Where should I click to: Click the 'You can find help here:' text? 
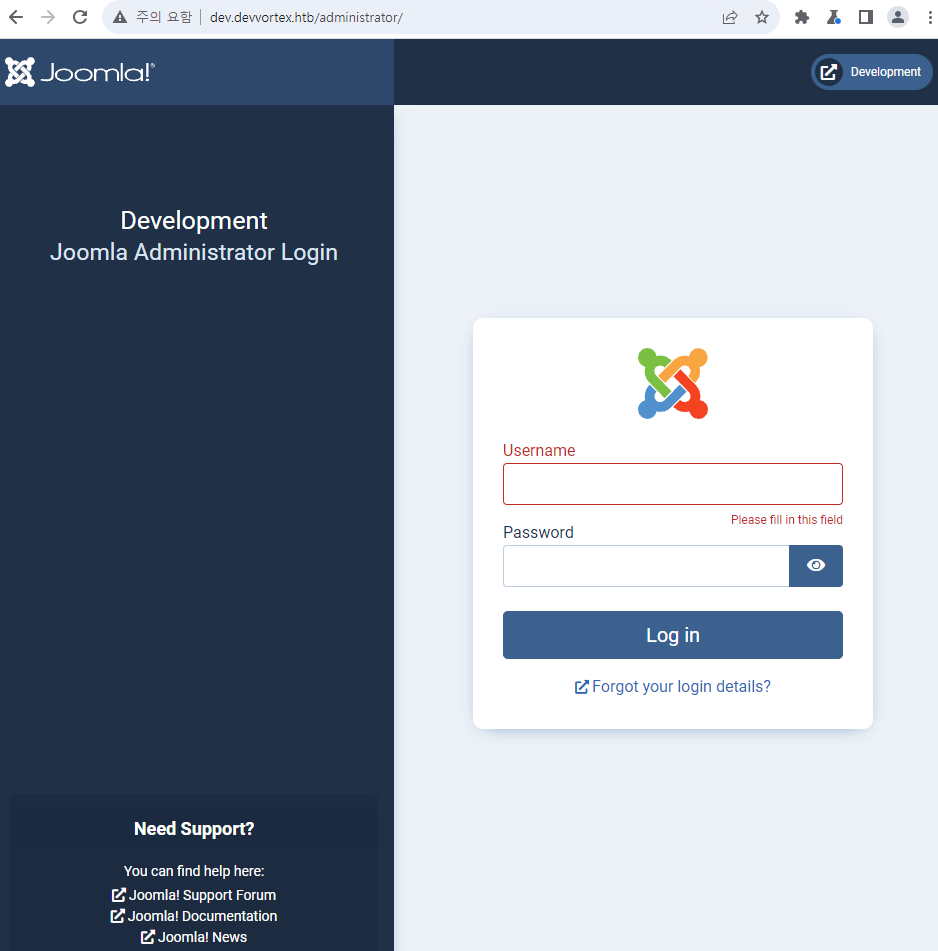click(x=194, y=871)
